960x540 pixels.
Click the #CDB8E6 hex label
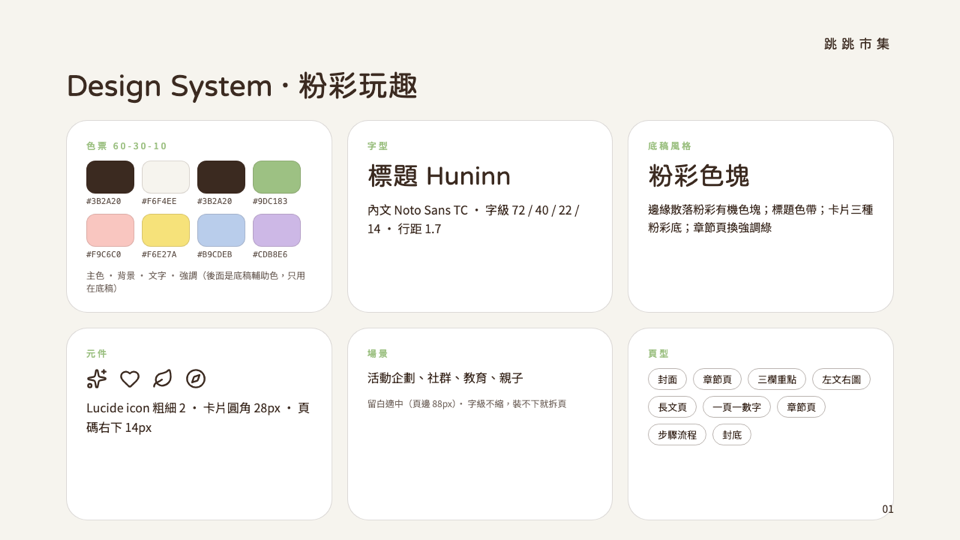270,254
